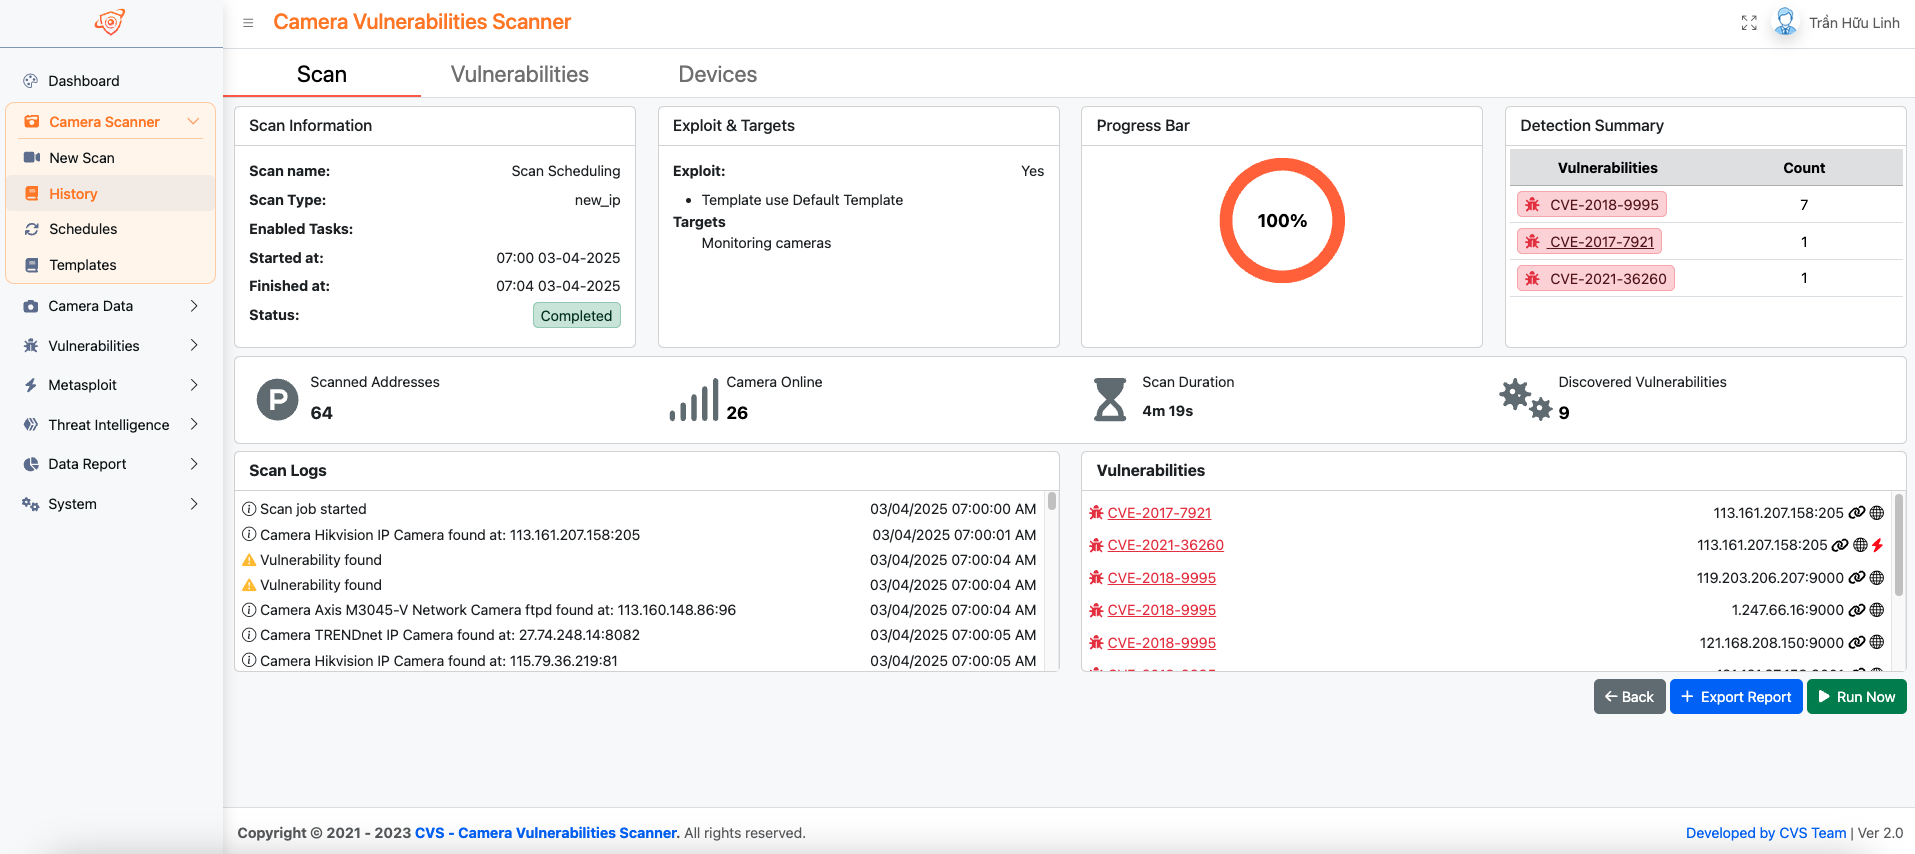Expand the Camera Data submenu
This screenshot has height=854, width=1915.
tap(194, 306)
